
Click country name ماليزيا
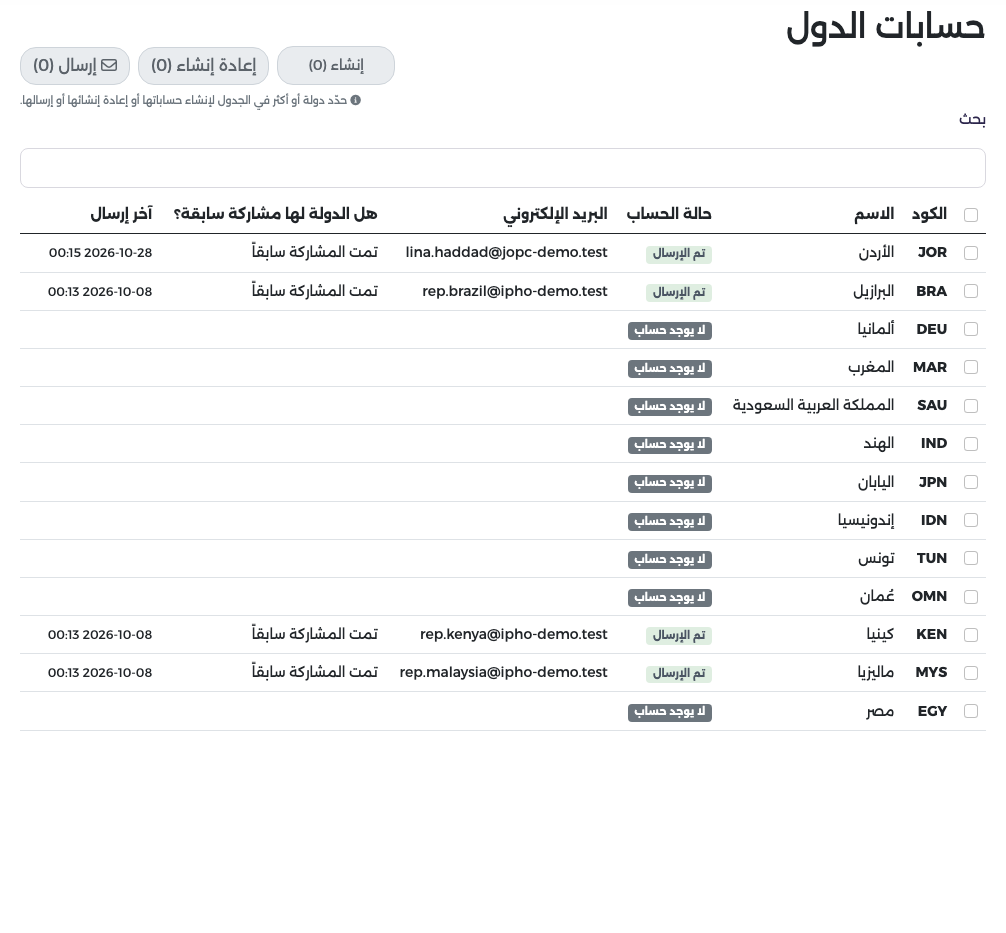(x=876, y=672)
